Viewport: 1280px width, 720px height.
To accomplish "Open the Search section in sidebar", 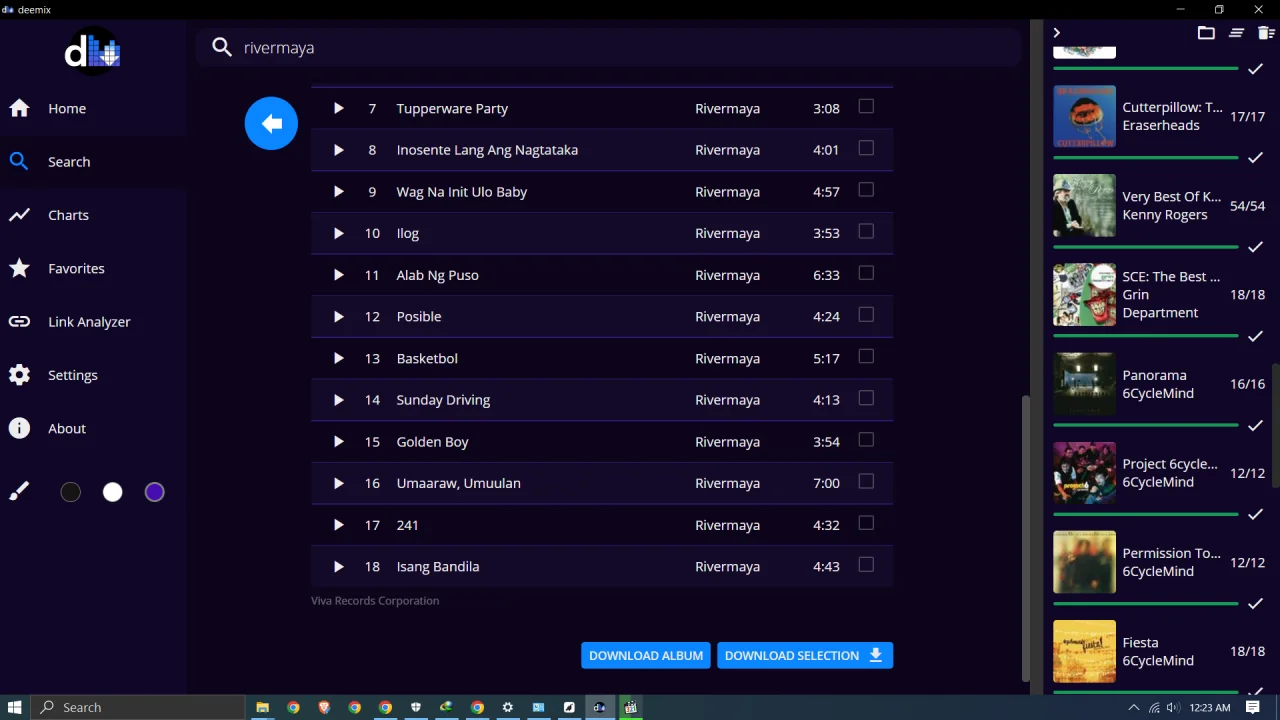I will 93,162.
